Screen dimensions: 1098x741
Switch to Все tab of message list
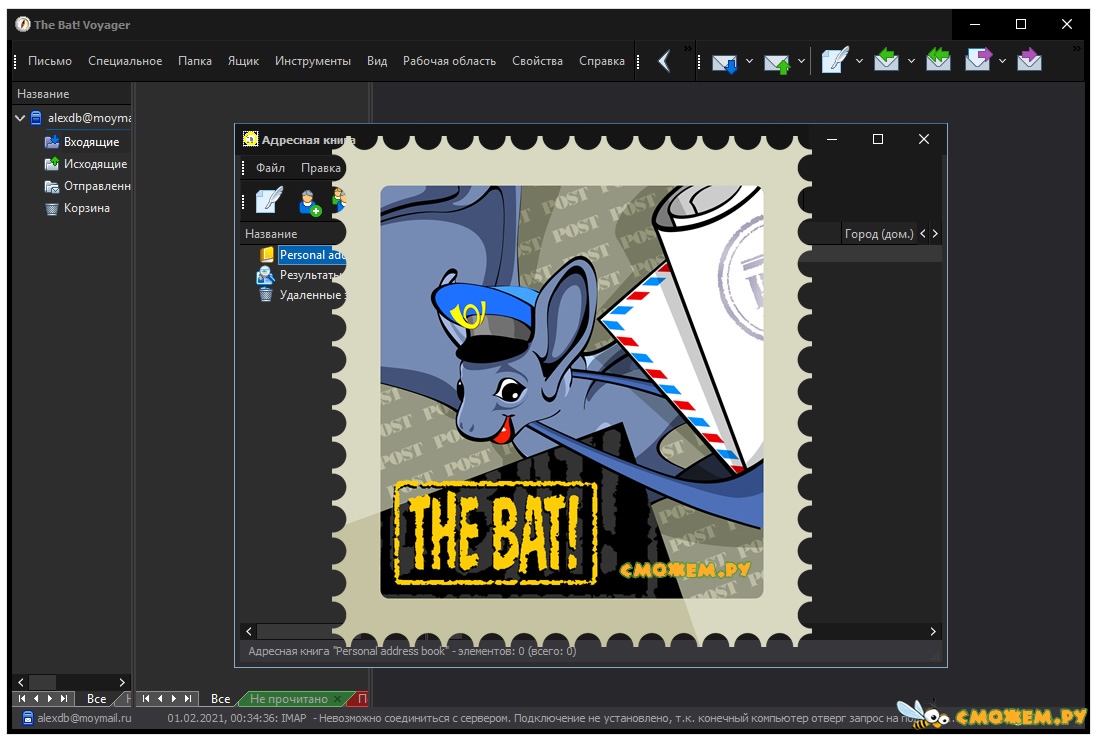pos(221,699)
